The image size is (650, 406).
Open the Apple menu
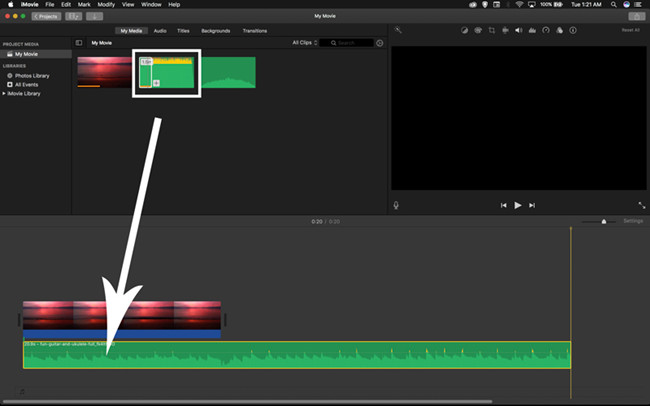[10, 5]
